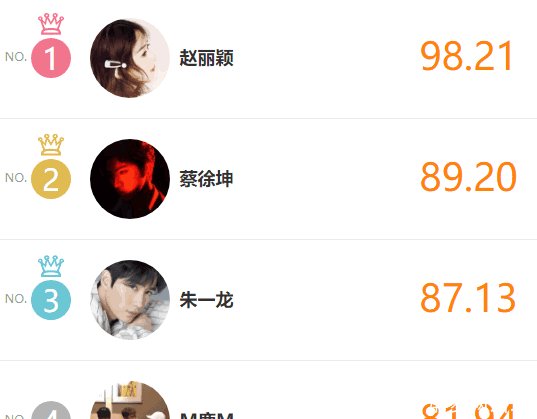Click the name 蔡徐坤
The image size is (537, 419).
207,179
